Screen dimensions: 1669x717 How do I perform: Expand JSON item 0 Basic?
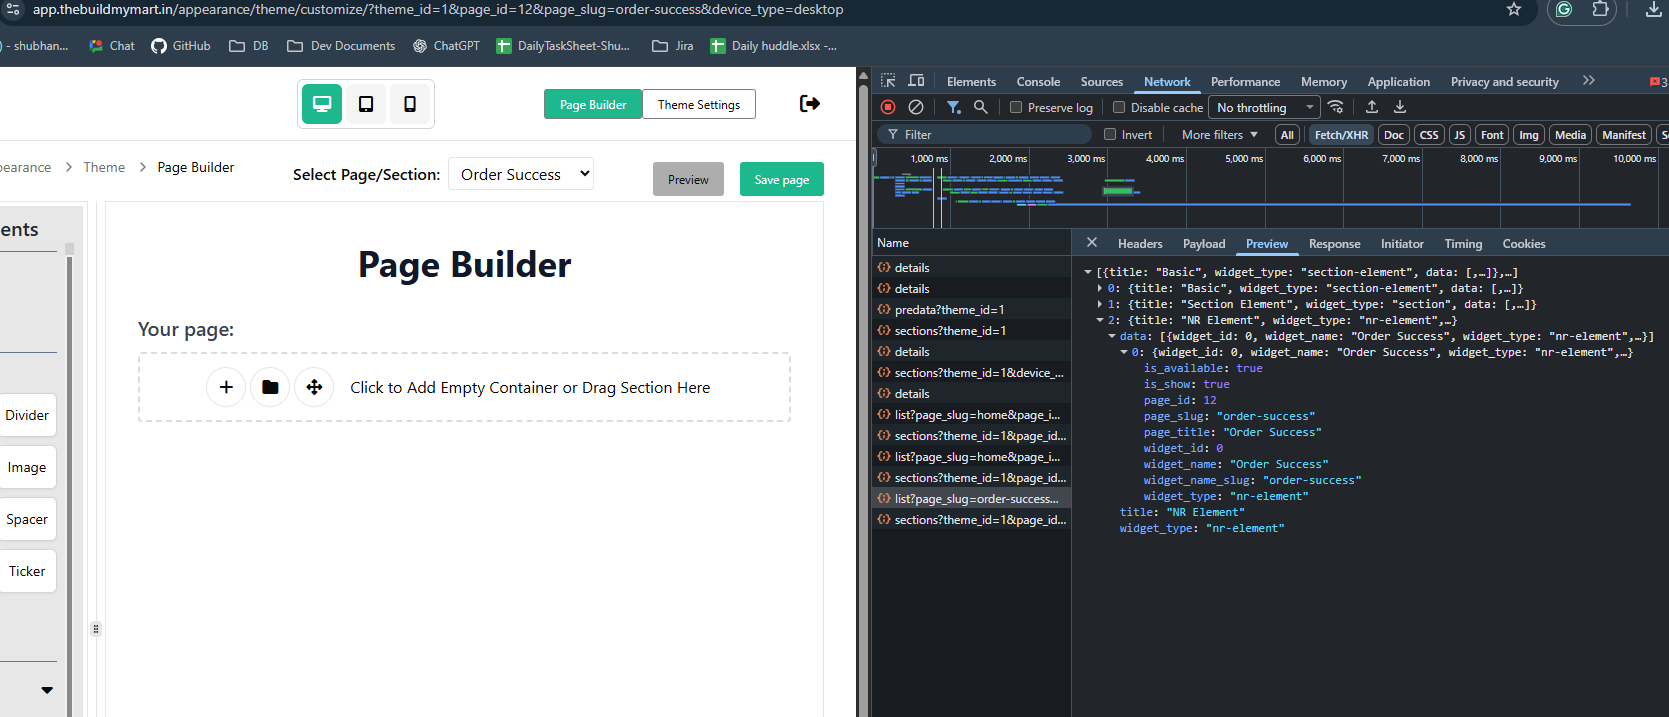pyautogui.click(x=1100, y=288)
